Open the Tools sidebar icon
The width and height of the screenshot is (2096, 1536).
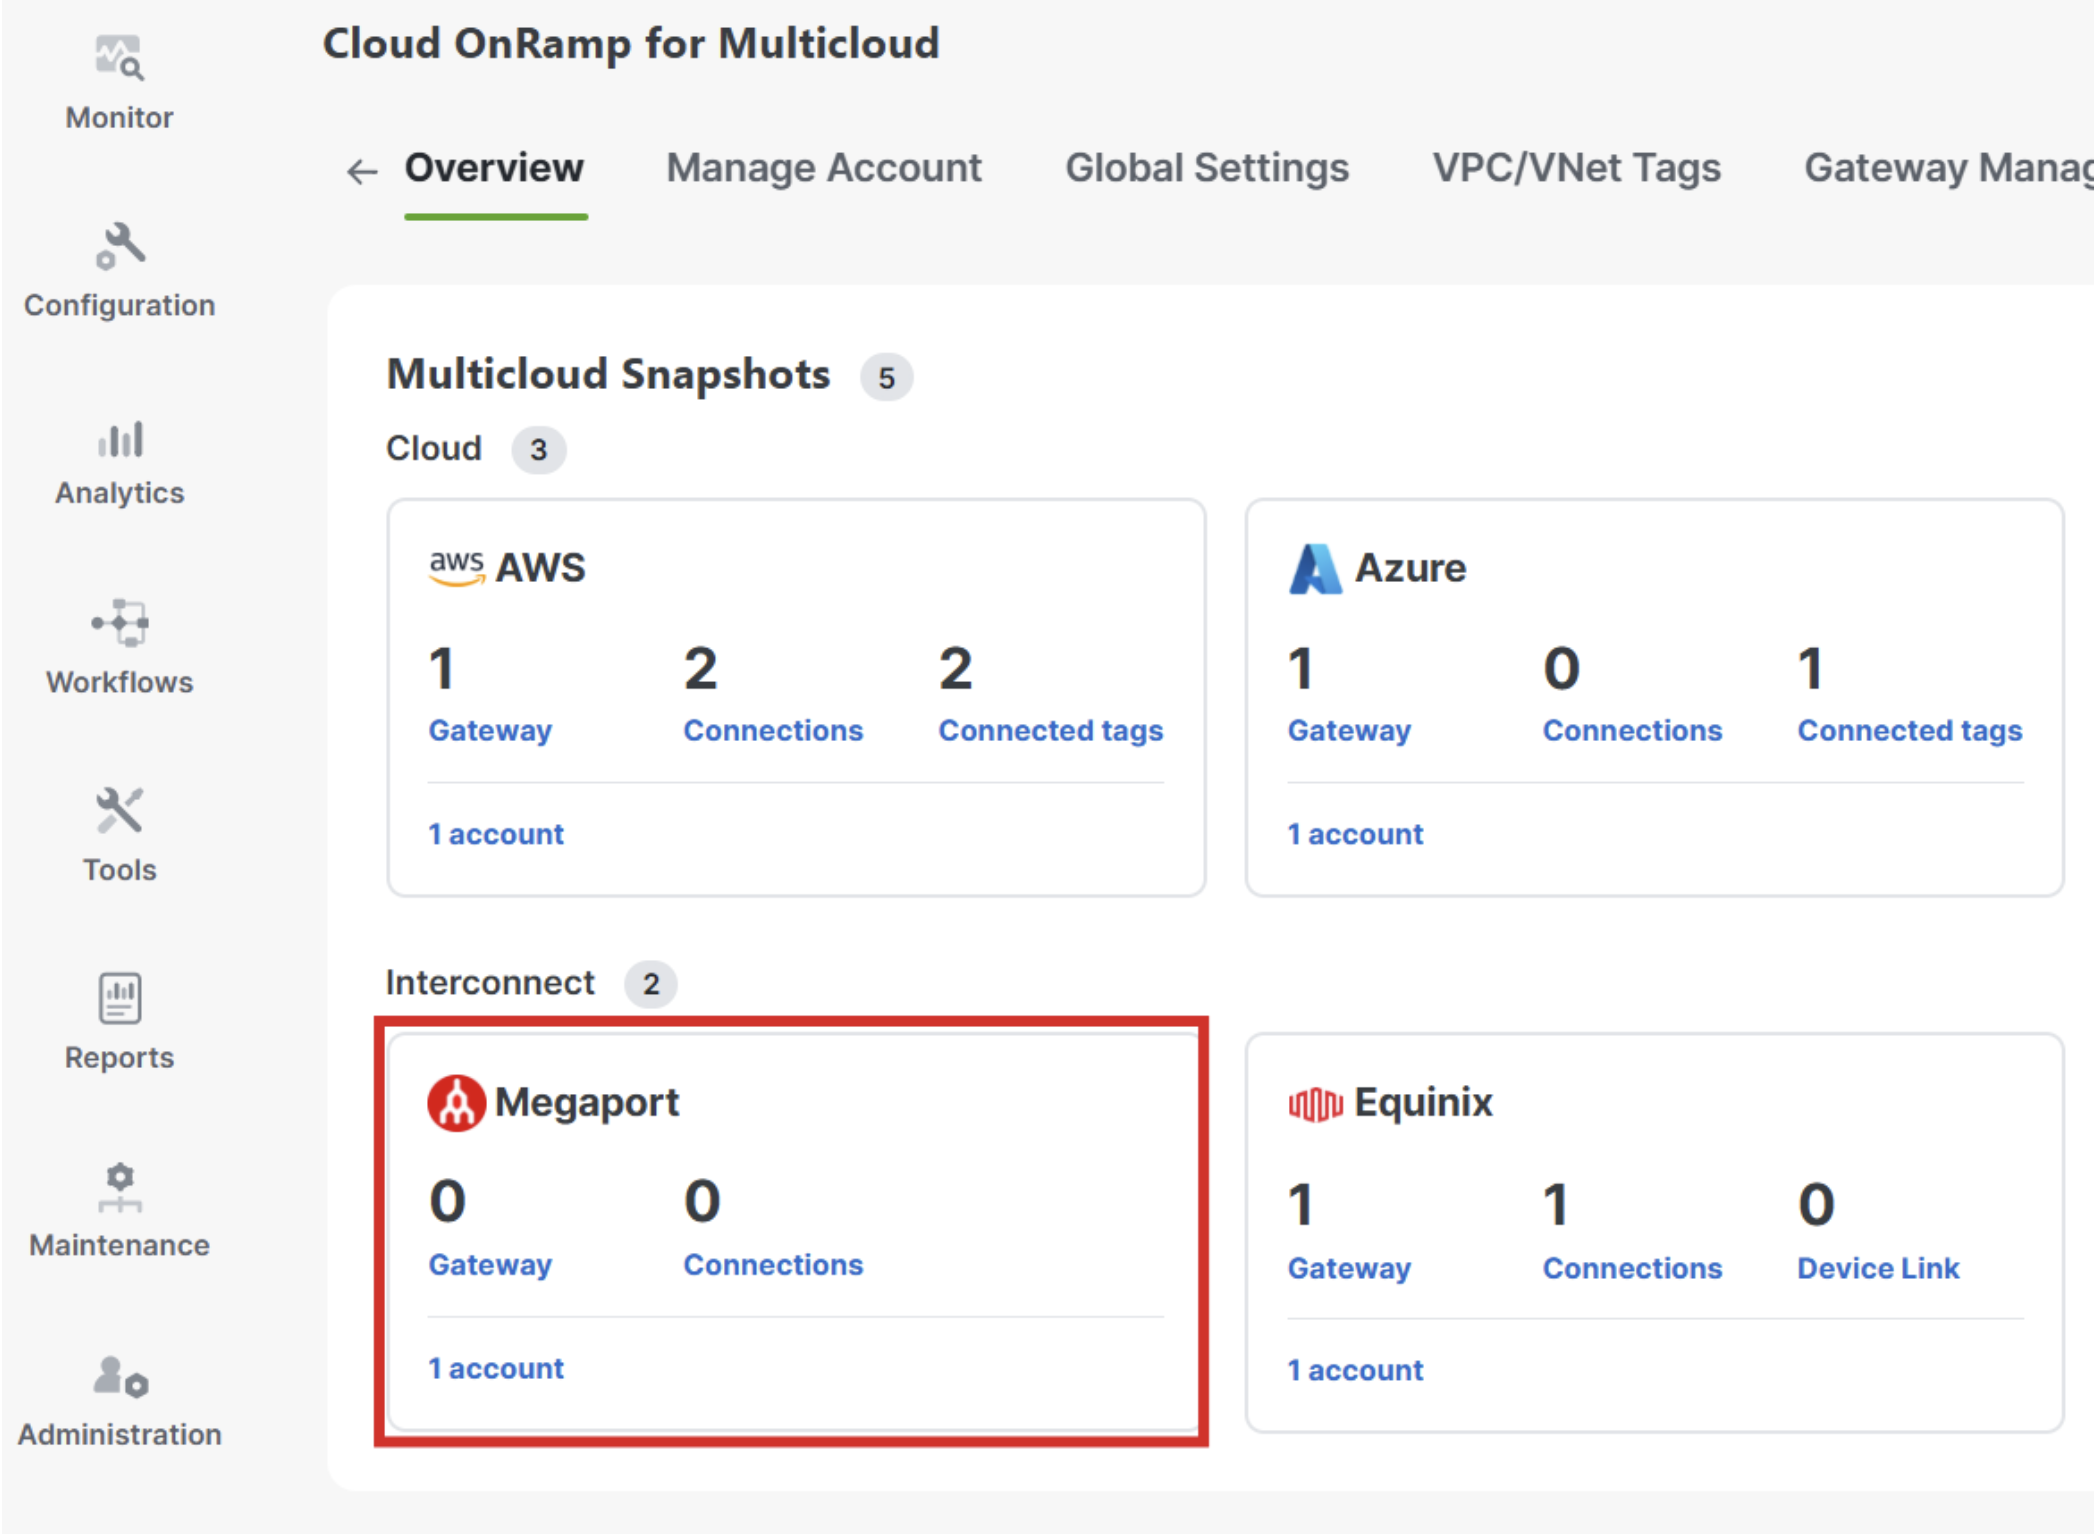click(x=120, y=811)
